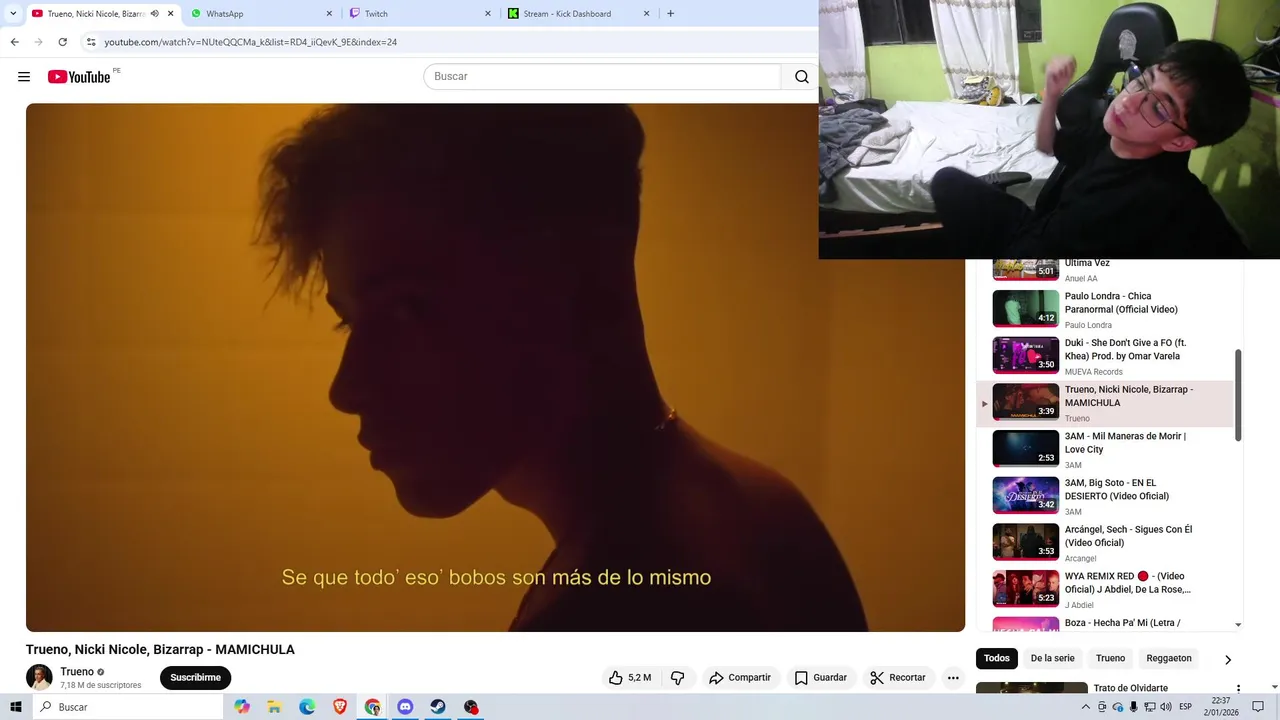Screen dimensions: 1280x720
Task: Open a new browser tab
Action: pos(670,14)
